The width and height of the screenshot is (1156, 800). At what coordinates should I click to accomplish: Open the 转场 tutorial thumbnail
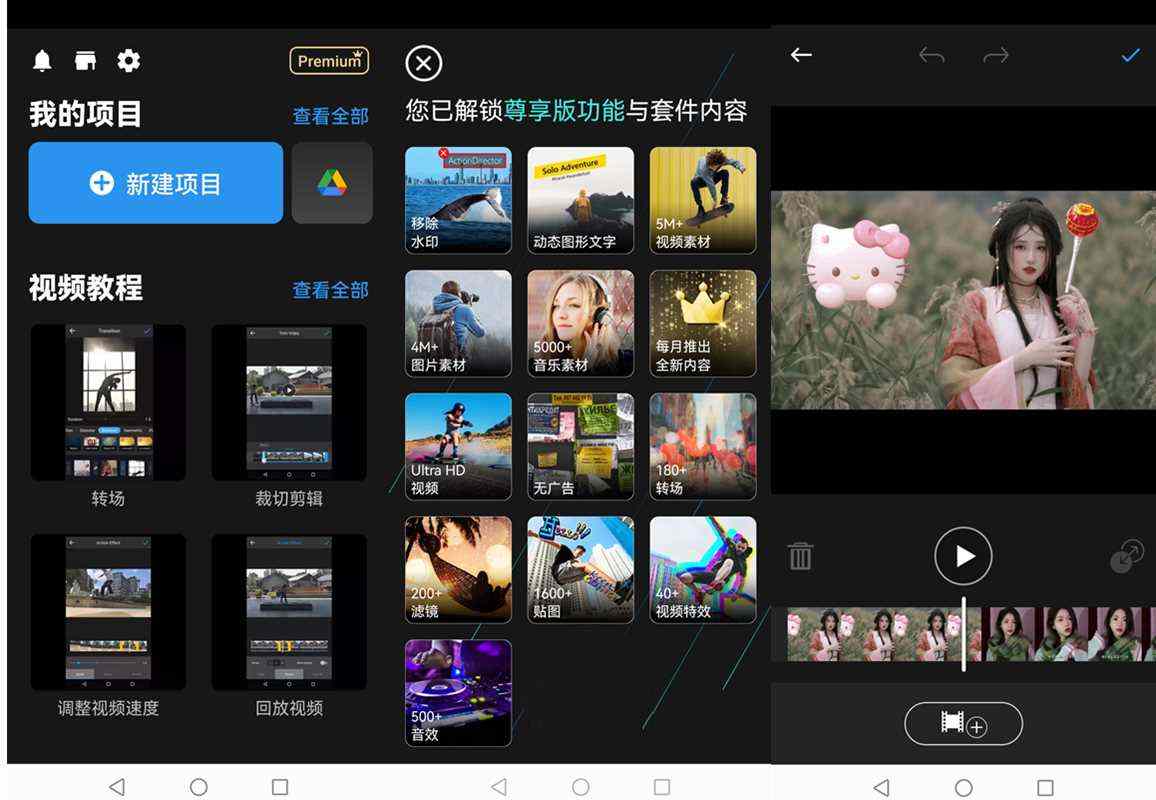click(108, 402)
